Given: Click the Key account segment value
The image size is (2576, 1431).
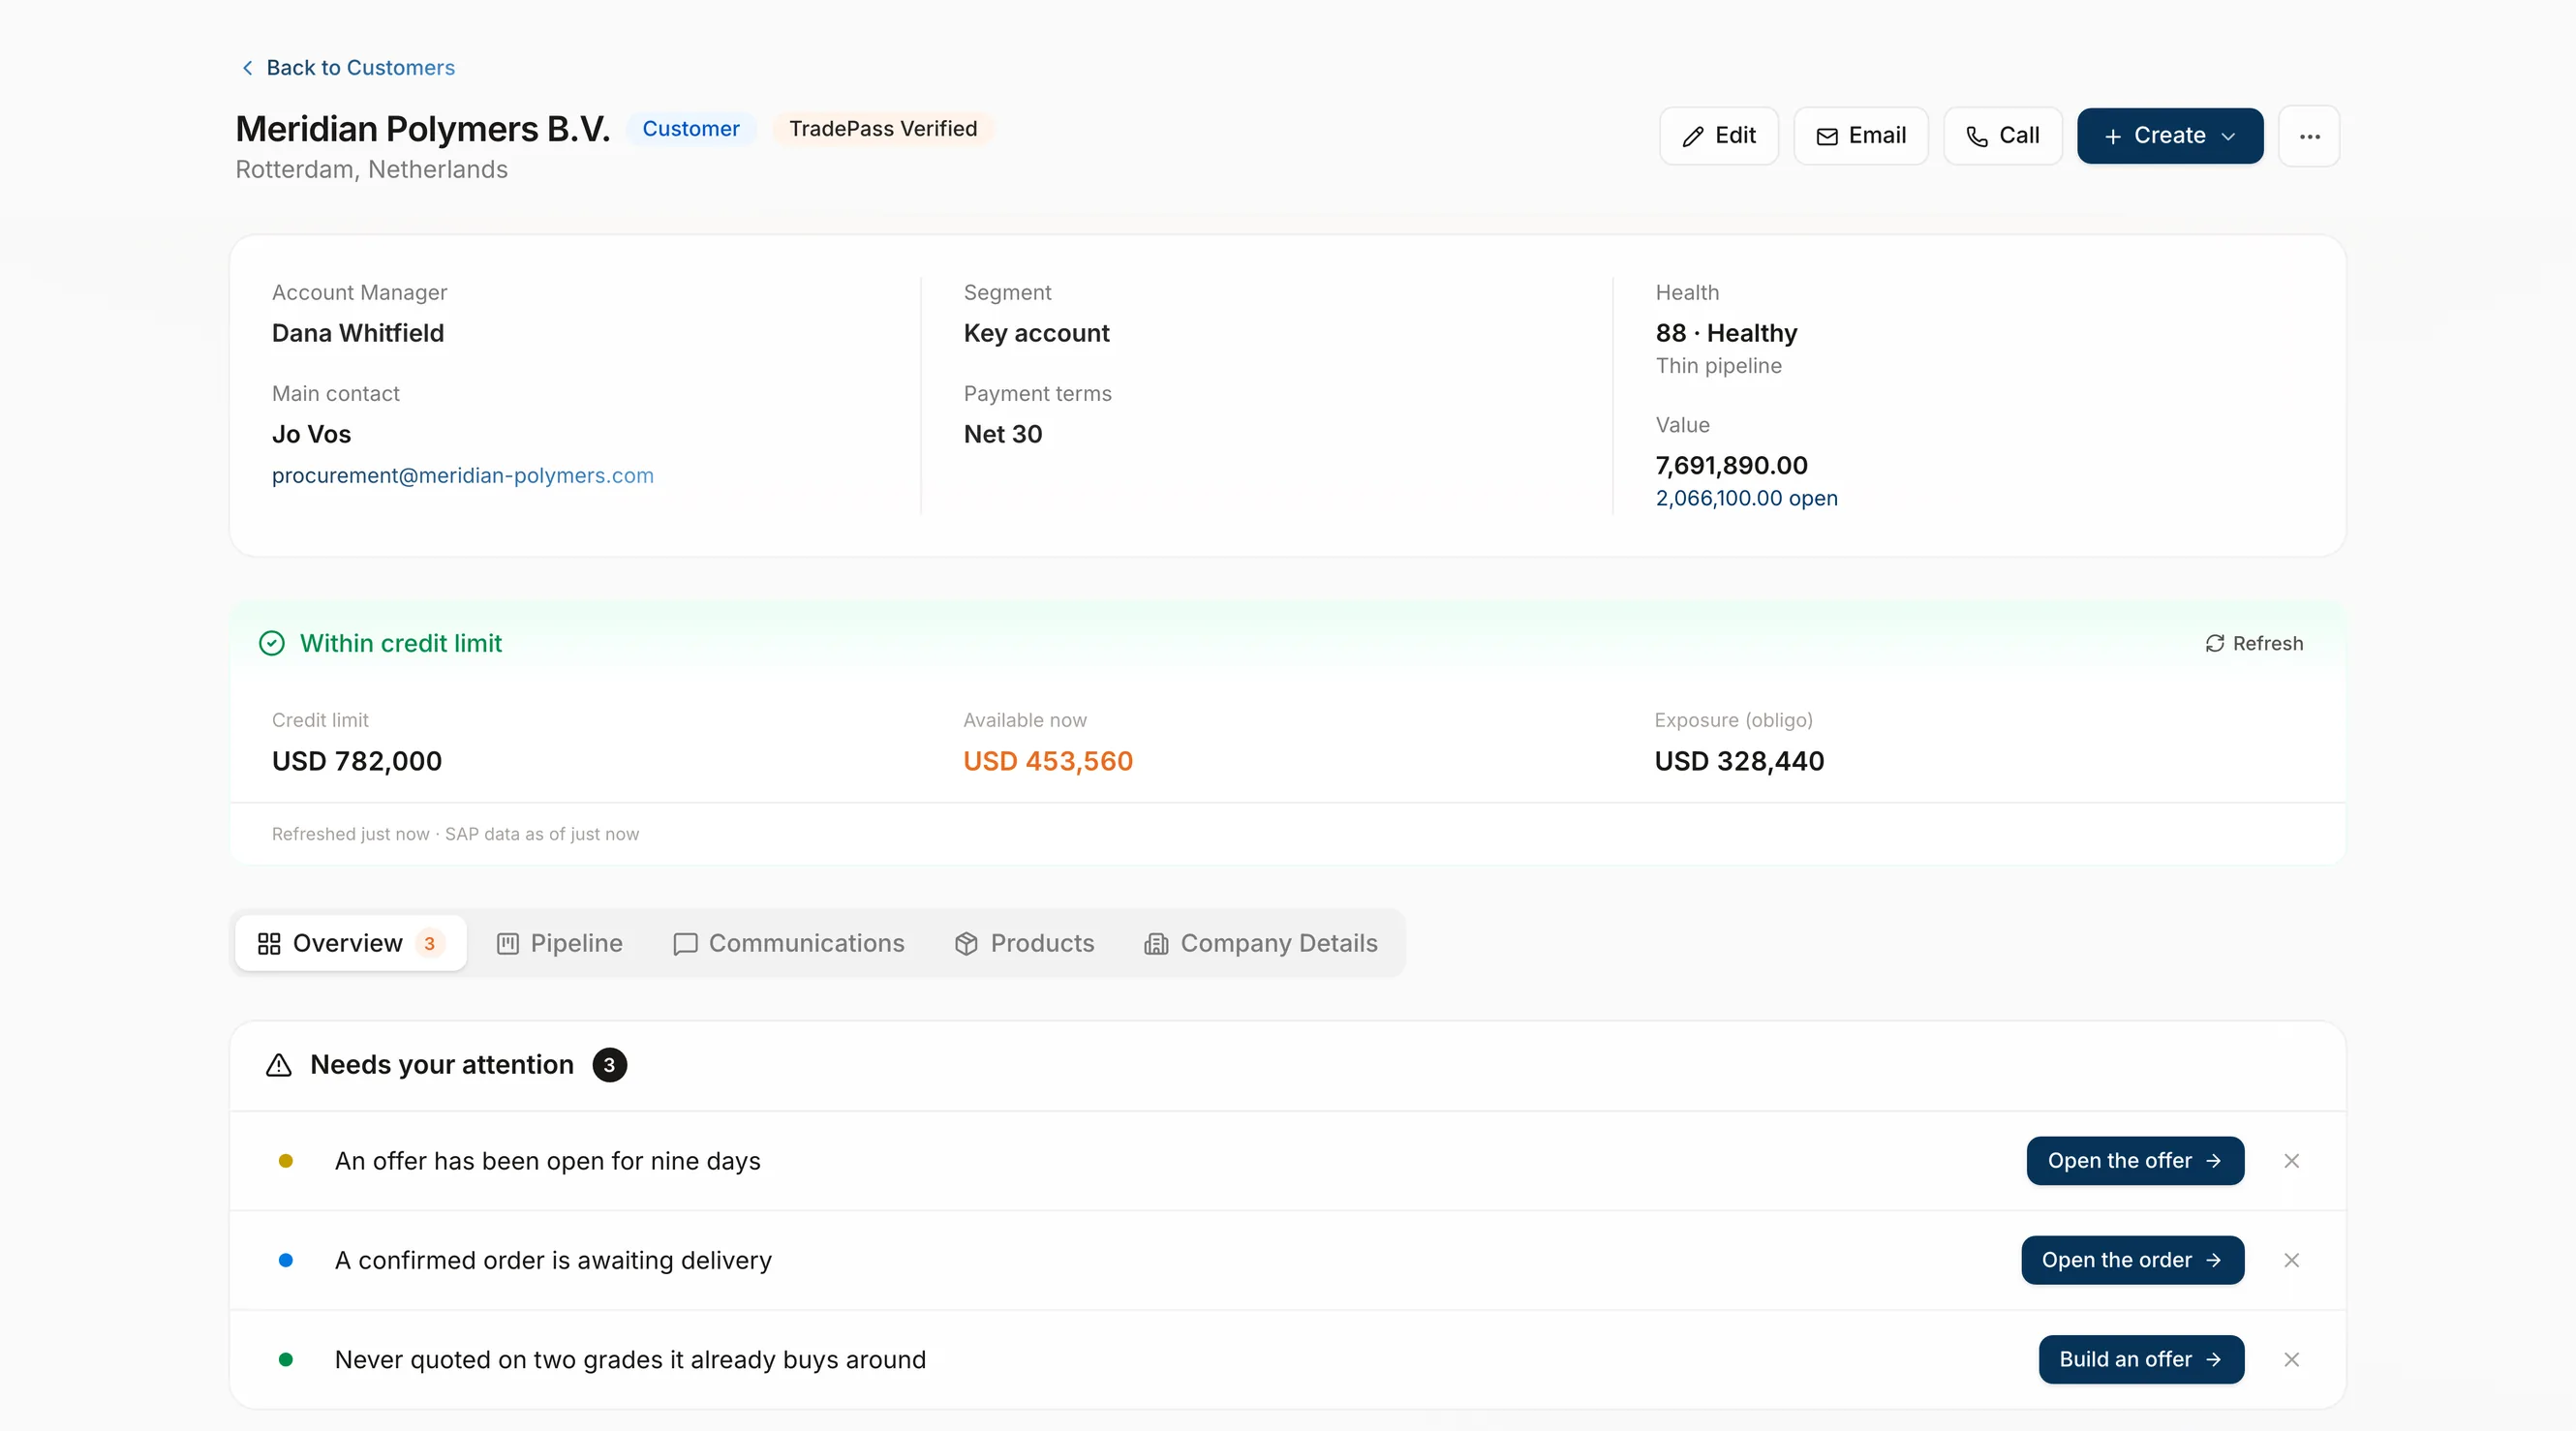Looking at the screenshot, I should click(x=1036, y=333).
